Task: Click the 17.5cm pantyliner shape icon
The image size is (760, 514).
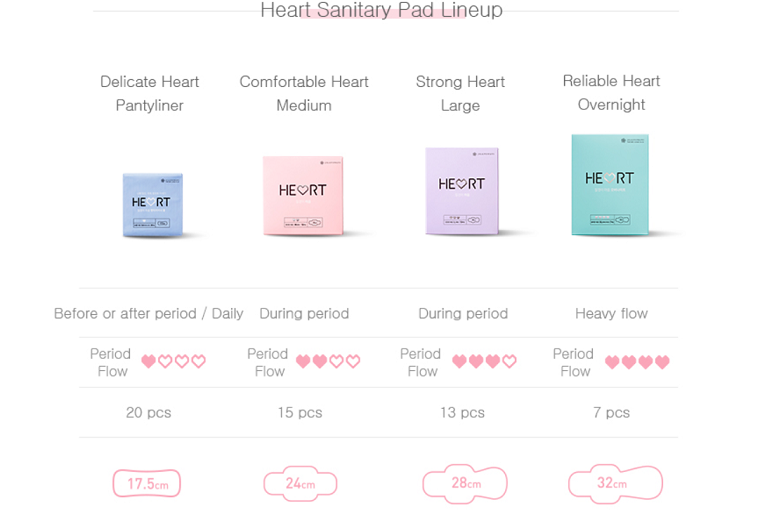Action: click(x=147, y=483)
